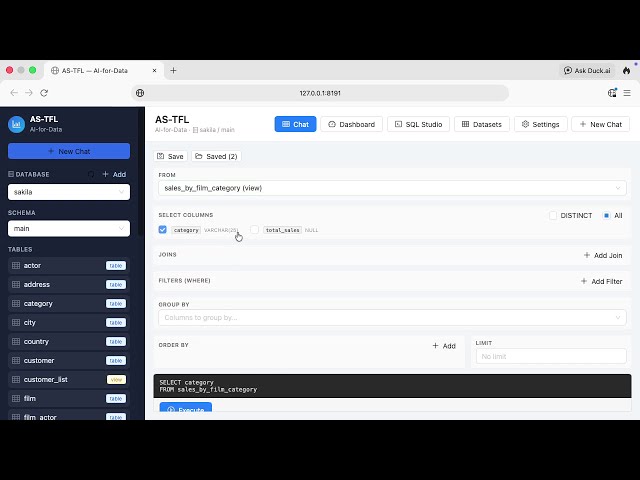Toggle the All columns checkbox
This screenshot has height=480, width=640.
(607, 216)
